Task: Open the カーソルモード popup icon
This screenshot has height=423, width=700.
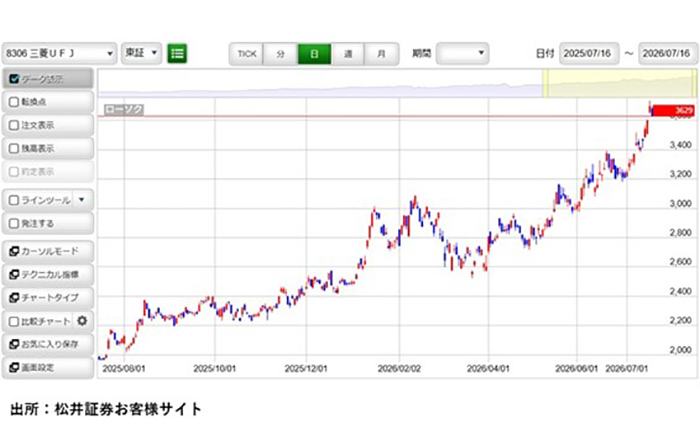Action: (14, 251)
